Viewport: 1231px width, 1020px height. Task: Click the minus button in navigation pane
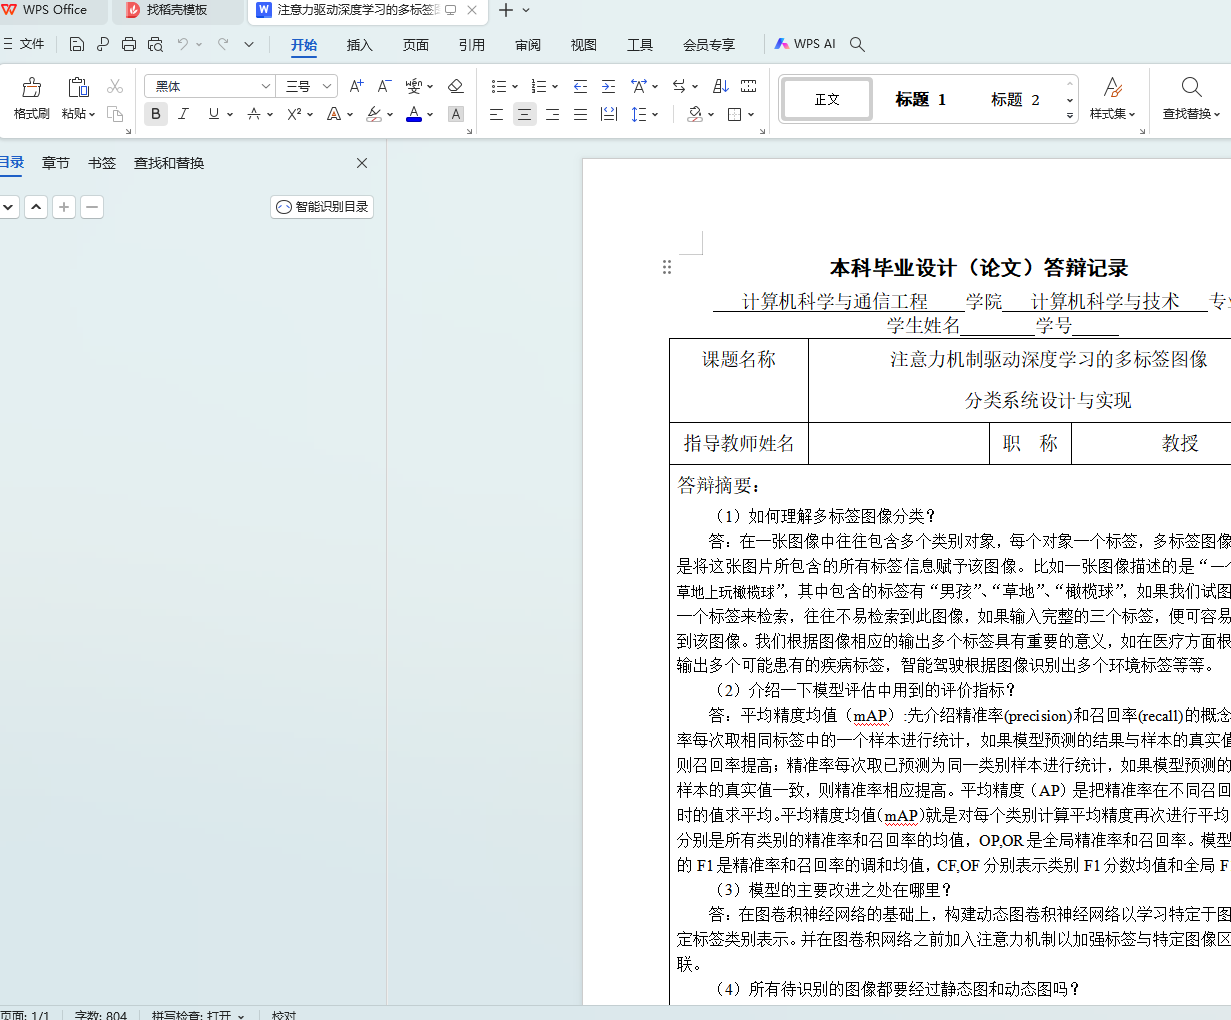click(x=92, y=207)
